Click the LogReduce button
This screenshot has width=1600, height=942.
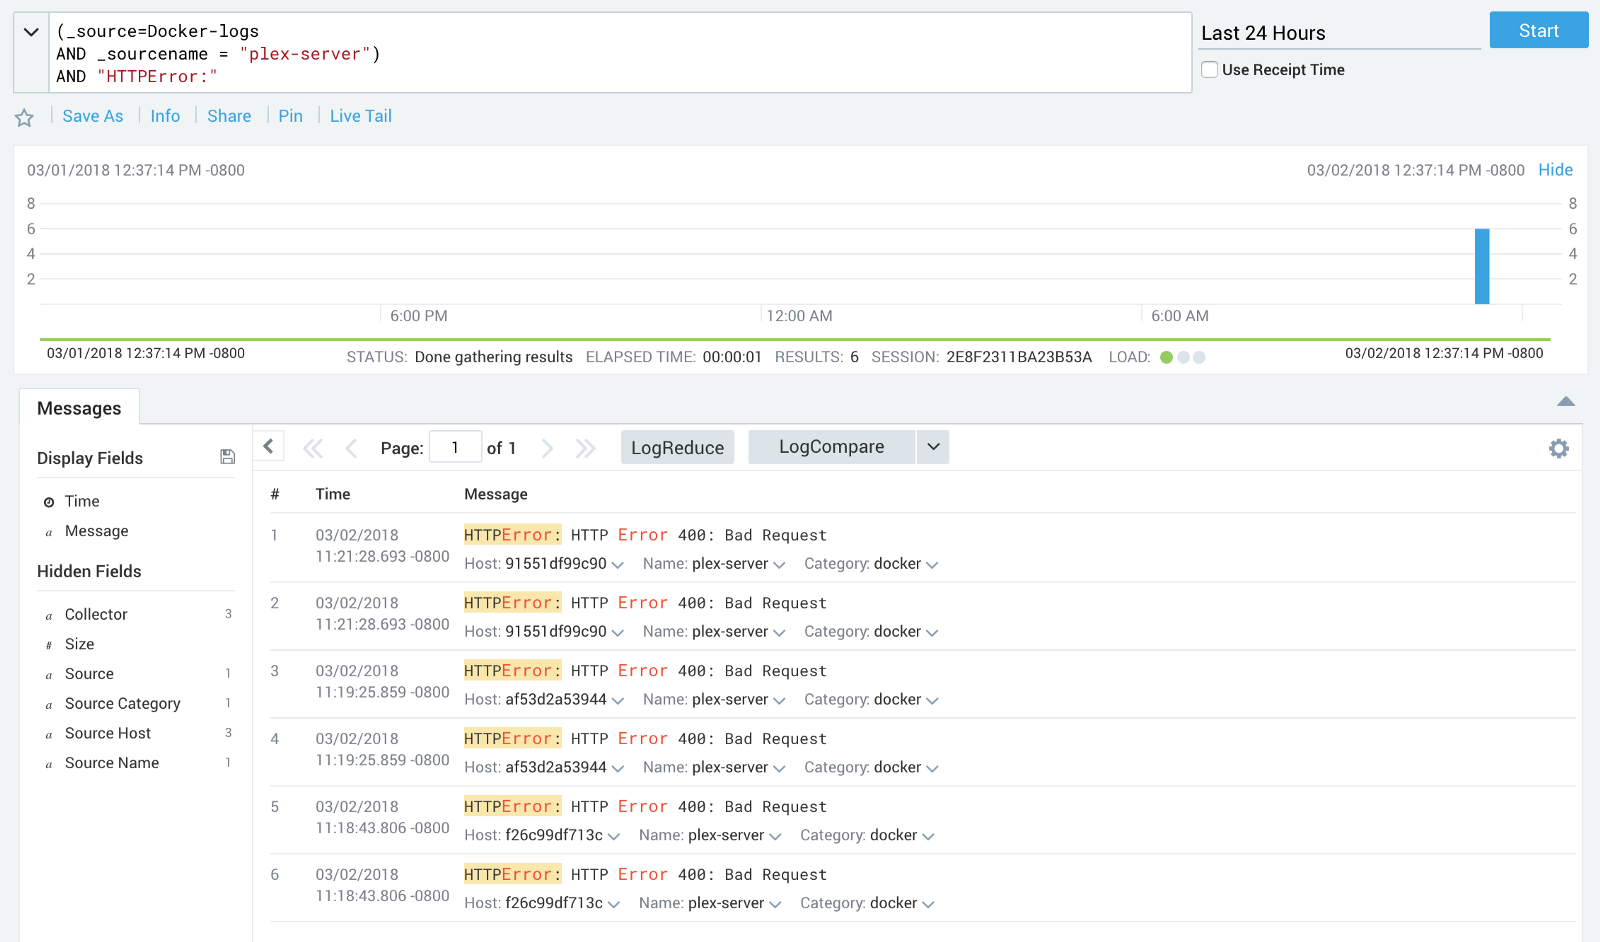tap(677, 447)
